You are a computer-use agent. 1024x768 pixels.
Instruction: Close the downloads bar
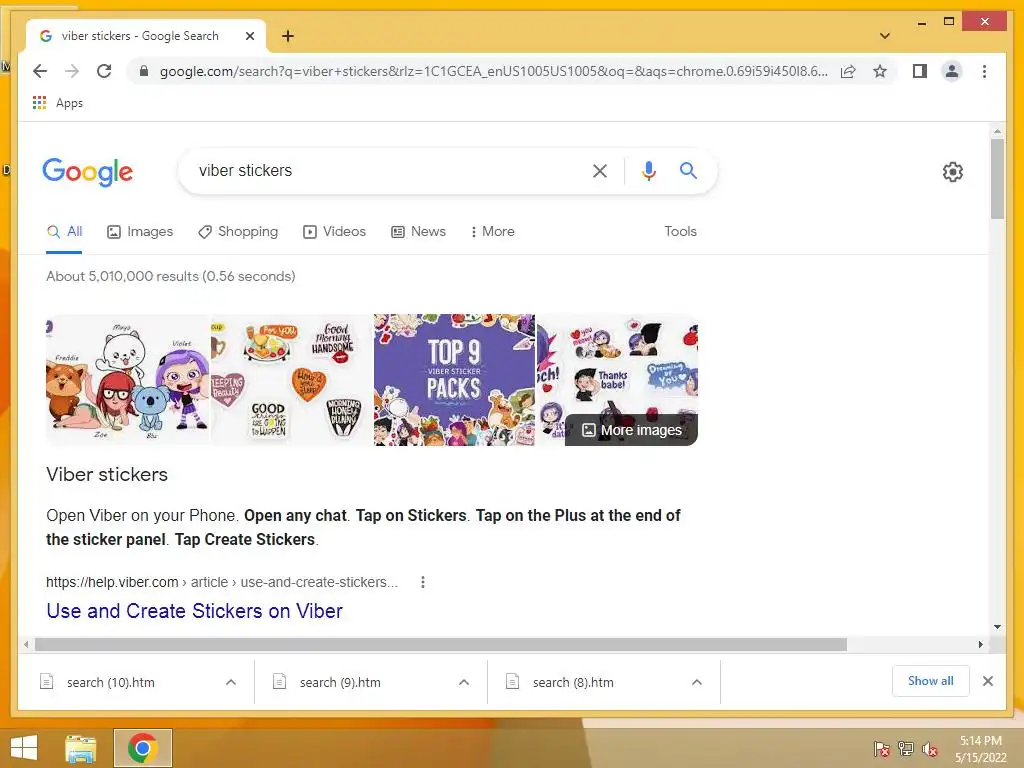pyautogui.click(x=987, y=681)
